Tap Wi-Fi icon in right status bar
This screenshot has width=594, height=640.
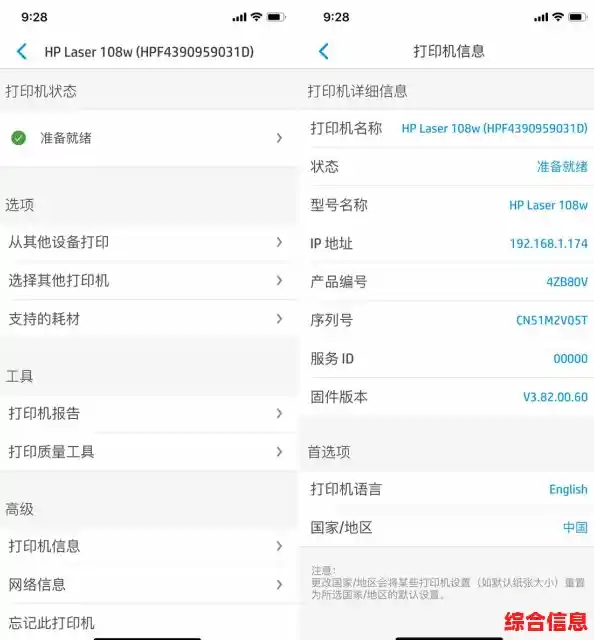click(x=558, y=17)
